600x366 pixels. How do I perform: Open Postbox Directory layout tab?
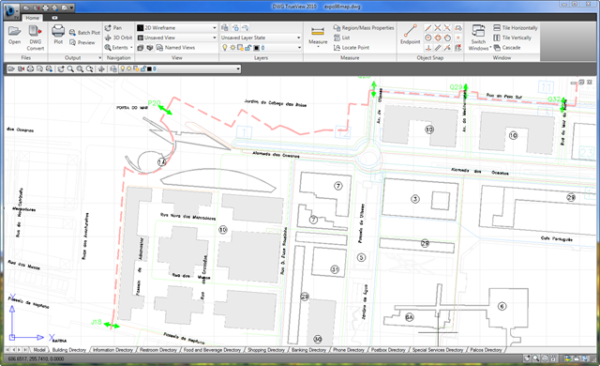(x=388, y=350)
